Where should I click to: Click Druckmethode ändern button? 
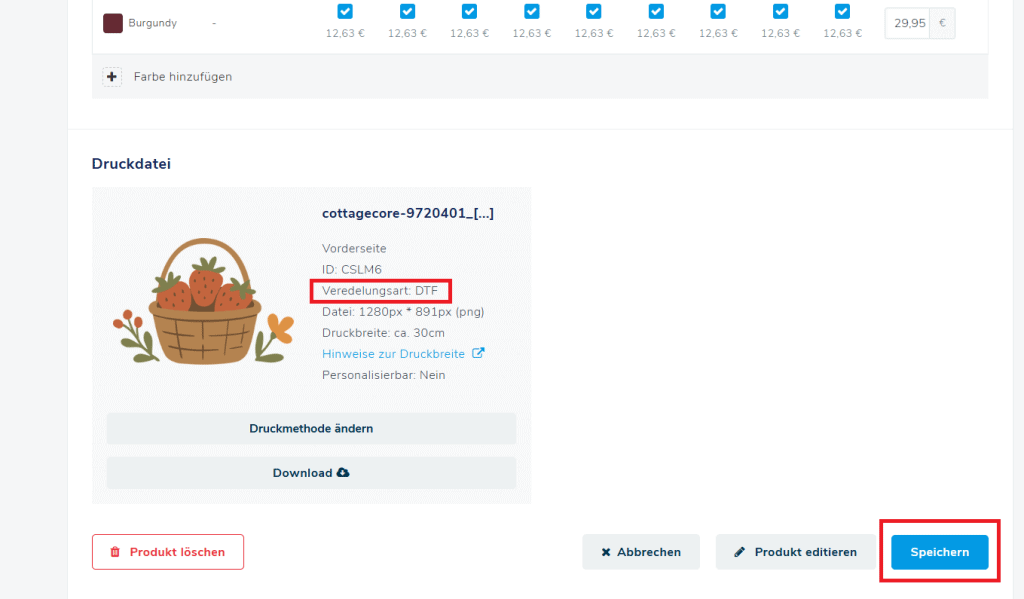(x=311, y=429)
